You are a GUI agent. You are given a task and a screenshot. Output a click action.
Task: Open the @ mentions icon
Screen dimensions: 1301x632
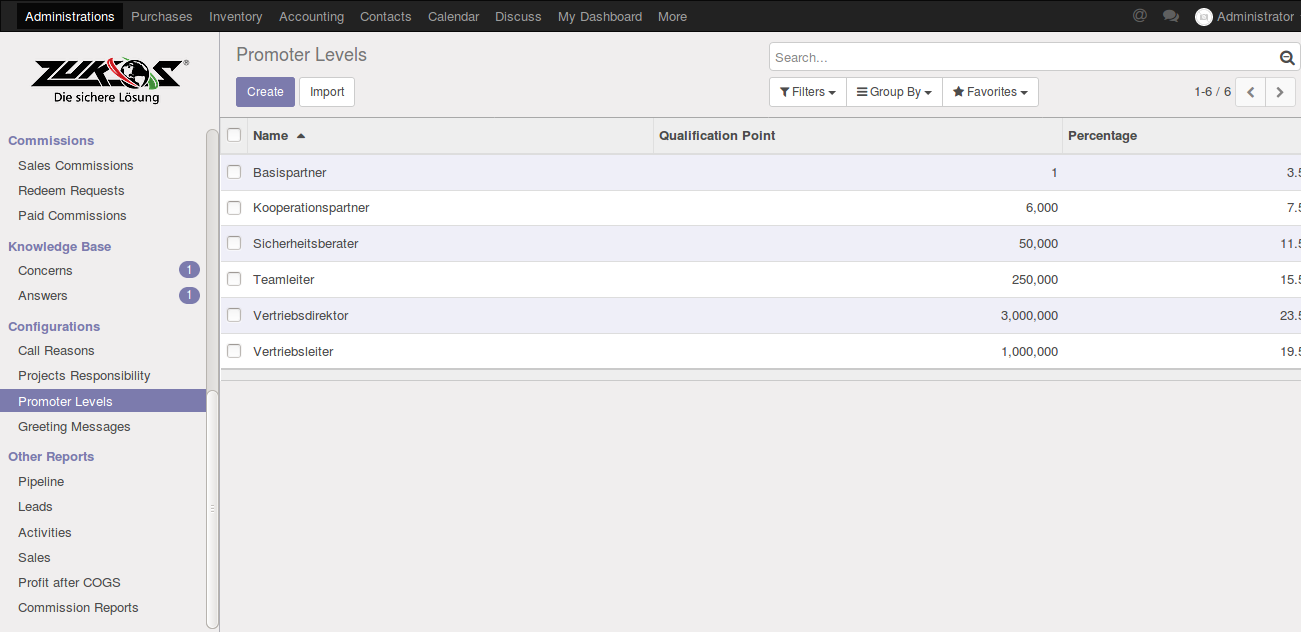1140,16
